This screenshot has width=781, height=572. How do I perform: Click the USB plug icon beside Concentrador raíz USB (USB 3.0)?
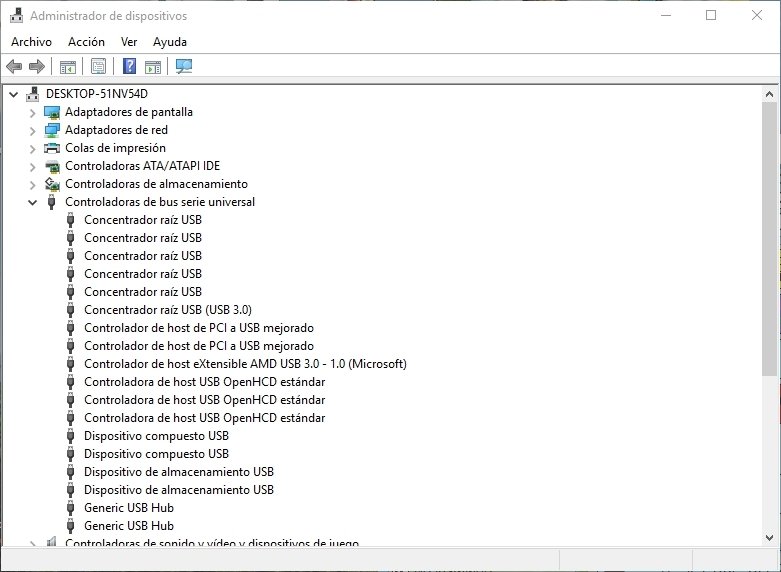pos(71,310)
